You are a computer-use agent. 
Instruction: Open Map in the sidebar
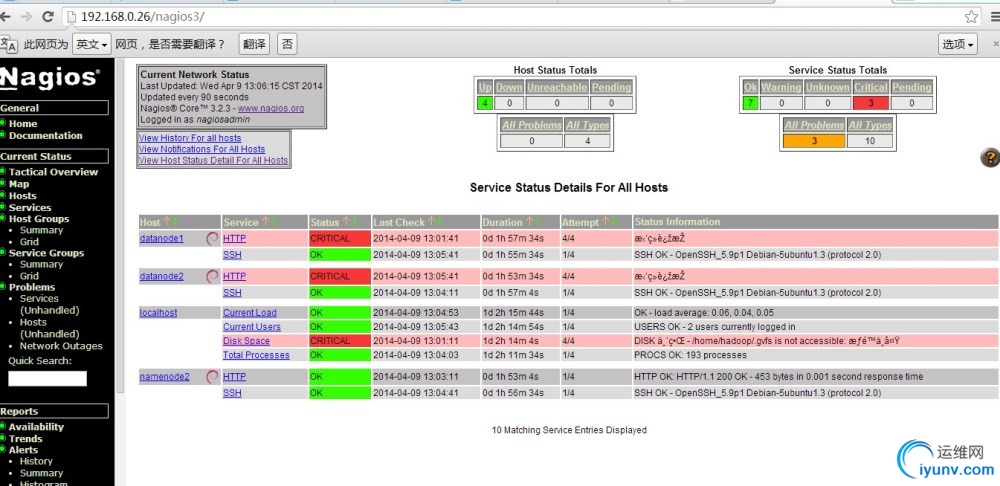point(19,184)
